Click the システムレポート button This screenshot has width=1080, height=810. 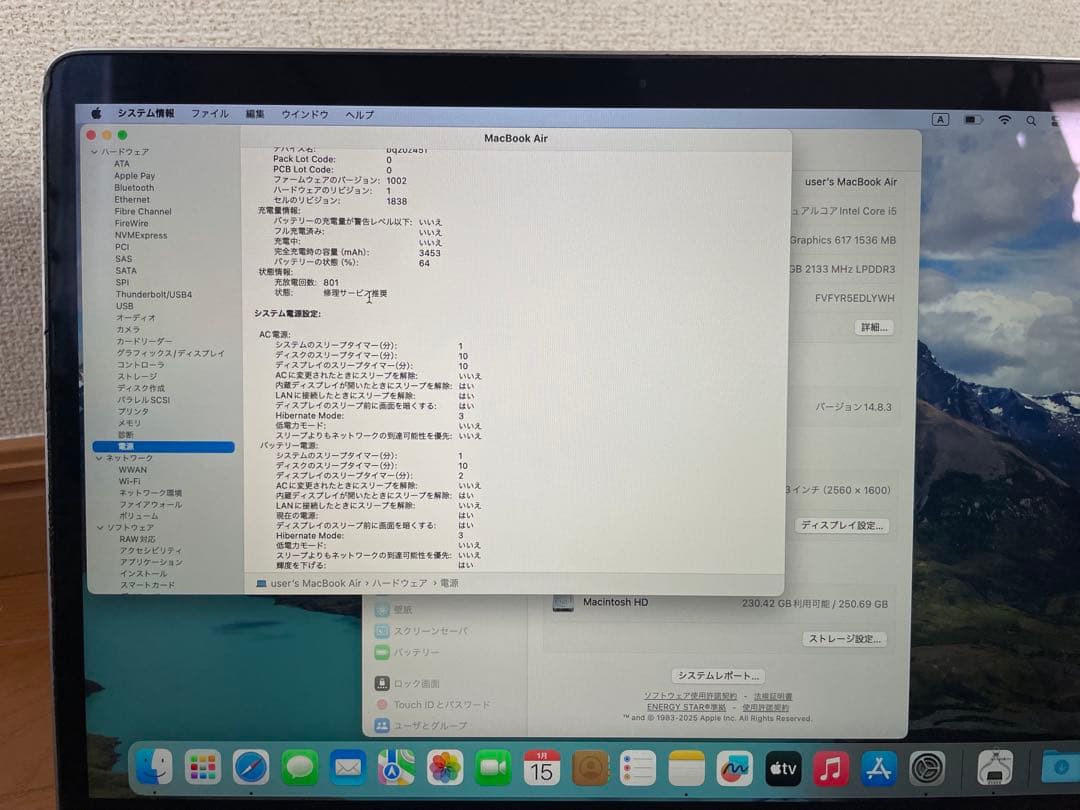coord(719,675)
